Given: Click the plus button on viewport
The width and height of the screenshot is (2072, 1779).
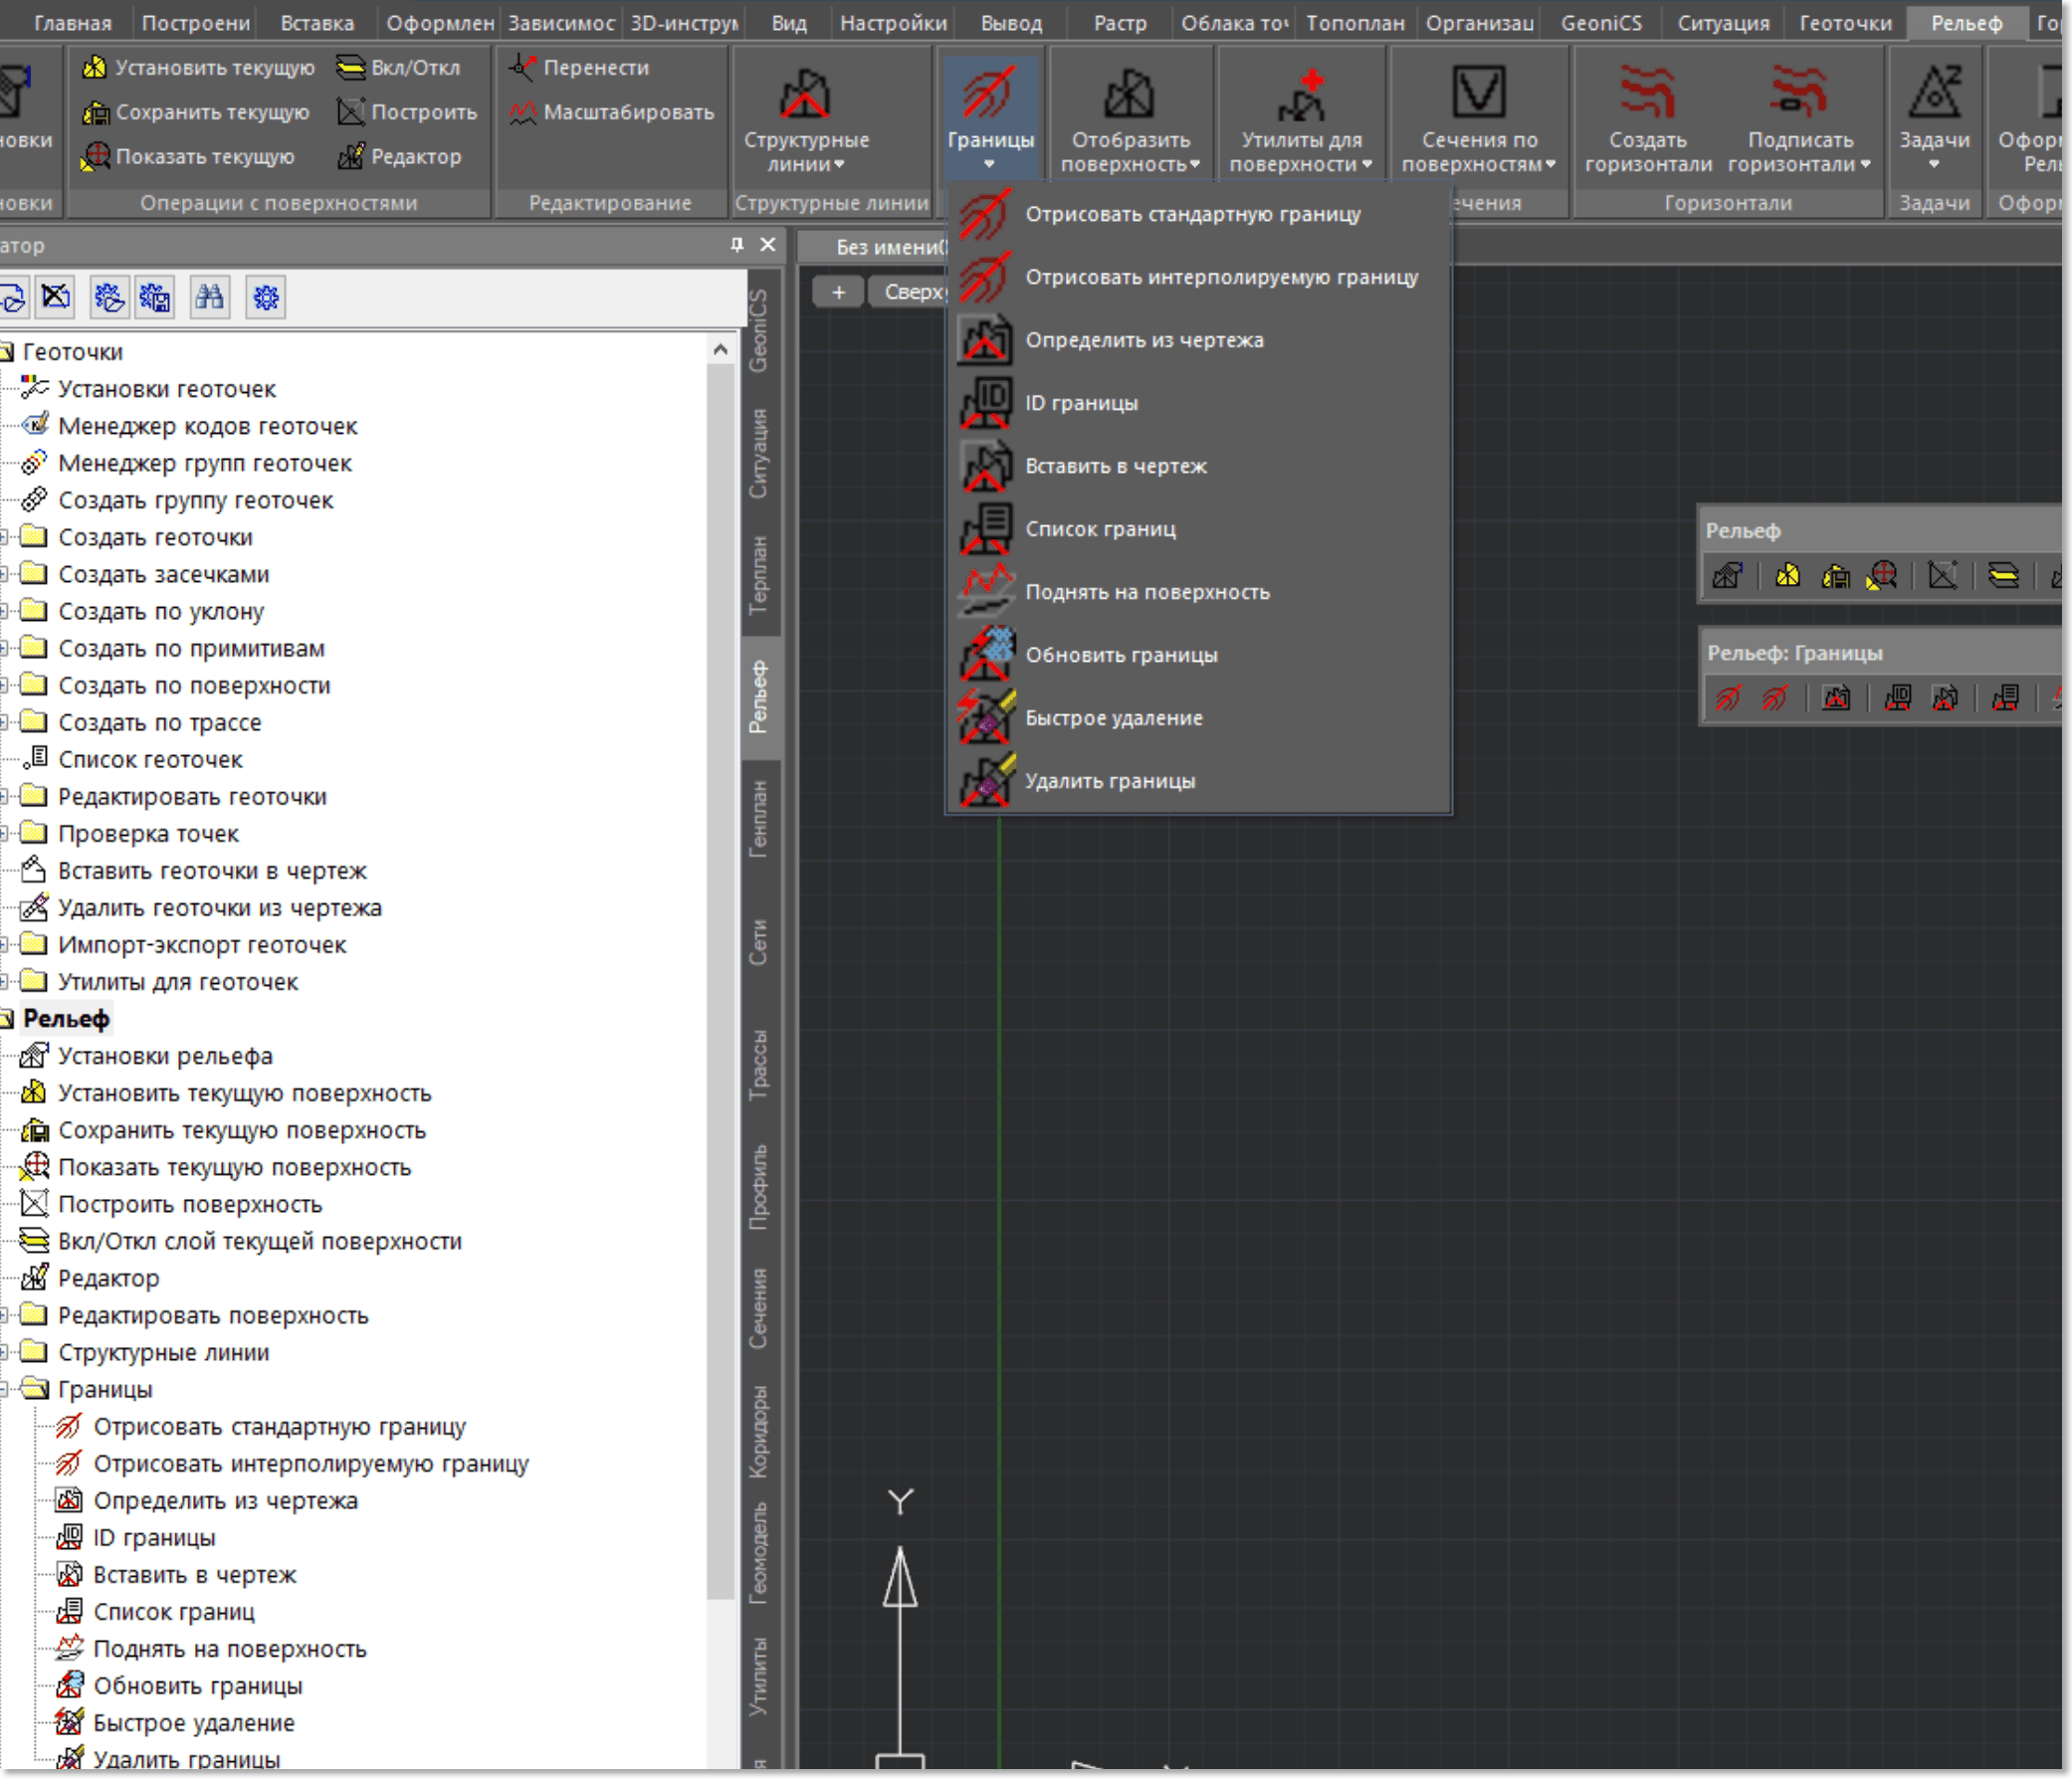Looking at the screenshot, I should pyautogui.click(x=838, y=292).
